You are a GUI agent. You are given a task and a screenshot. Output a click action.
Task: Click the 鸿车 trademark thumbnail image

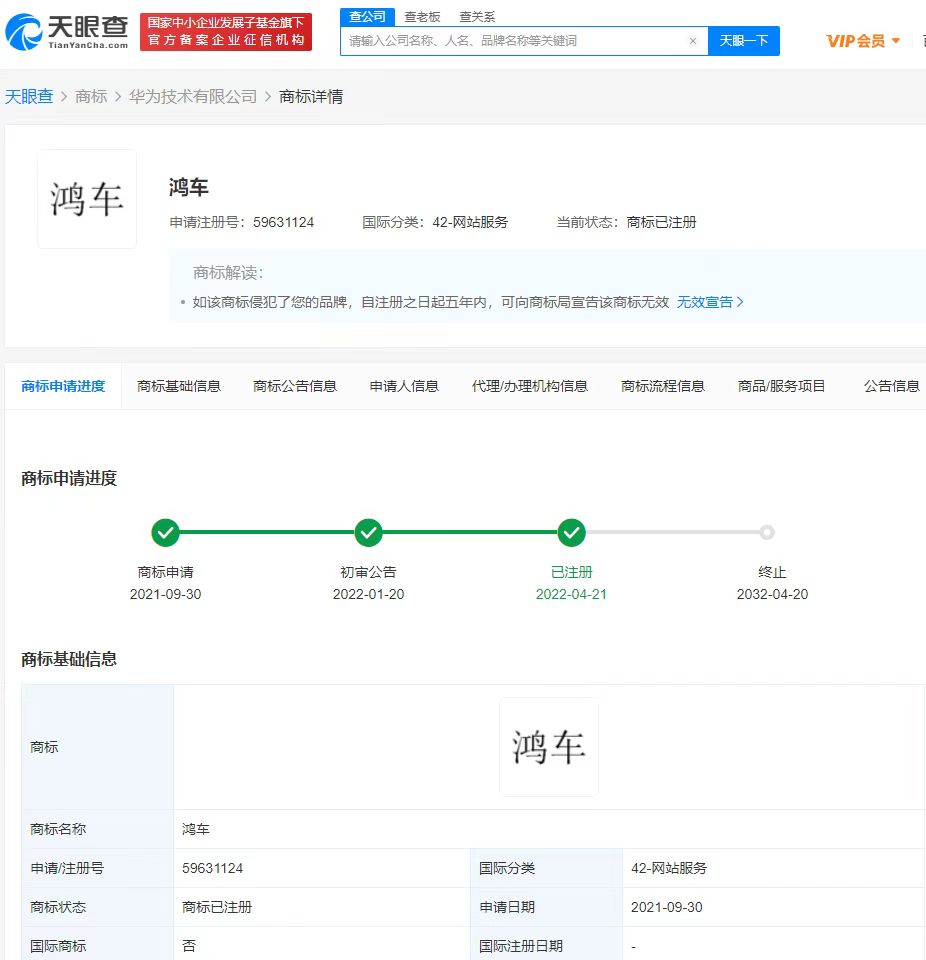click(86, 199)
